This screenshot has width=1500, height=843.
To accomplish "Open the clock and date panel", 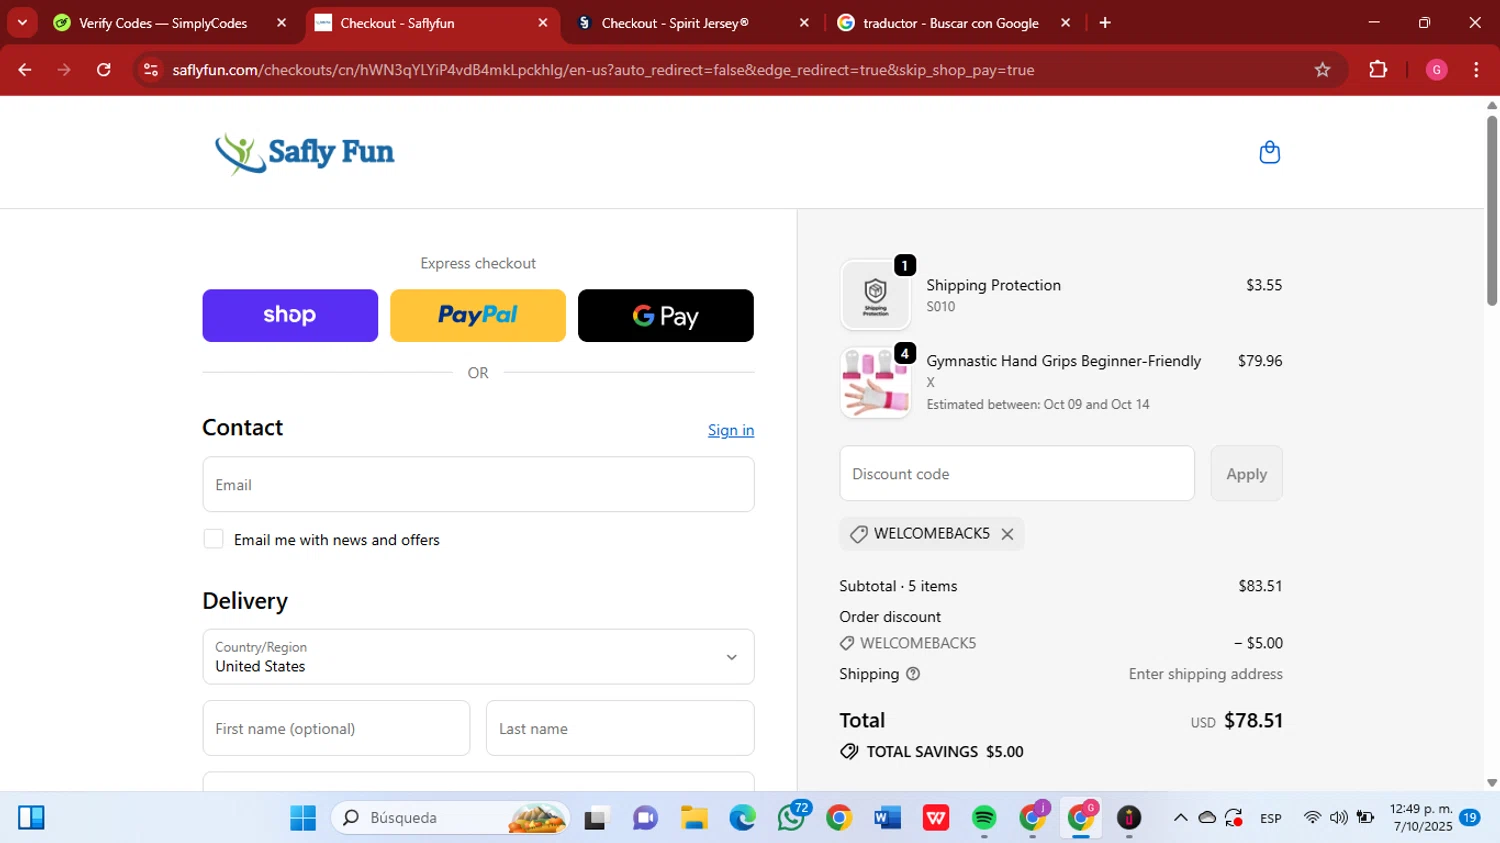I will 1420,818.
